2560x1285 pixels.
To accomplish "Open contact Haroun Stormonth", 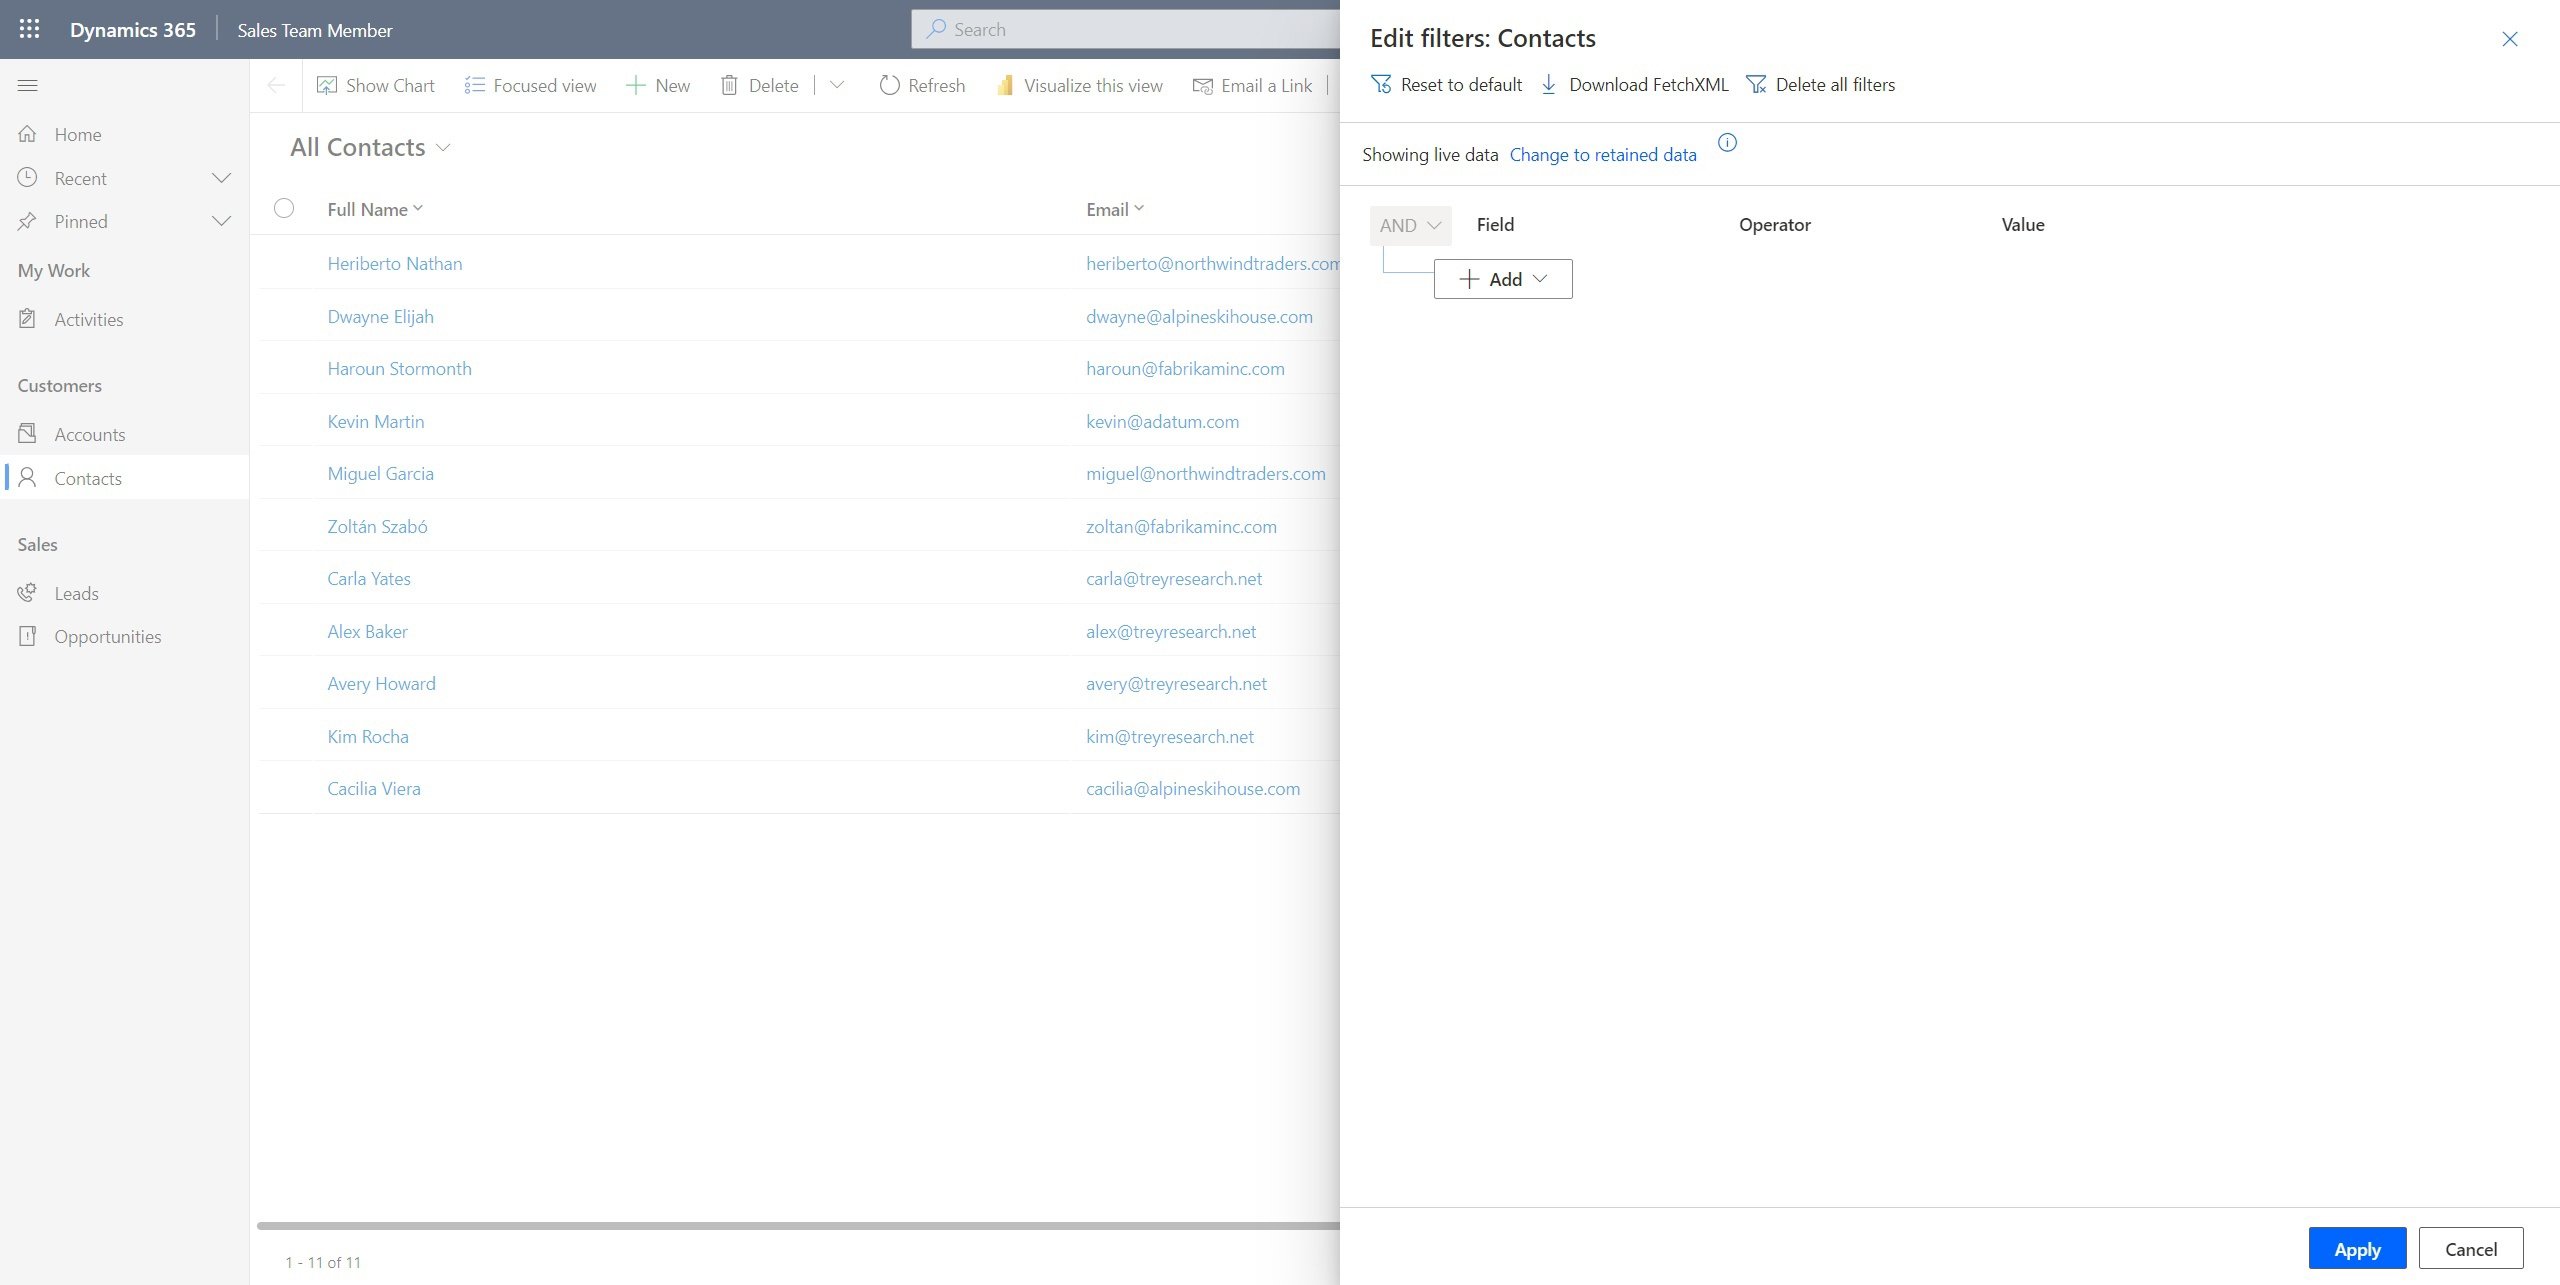I will tap(400, 369).
